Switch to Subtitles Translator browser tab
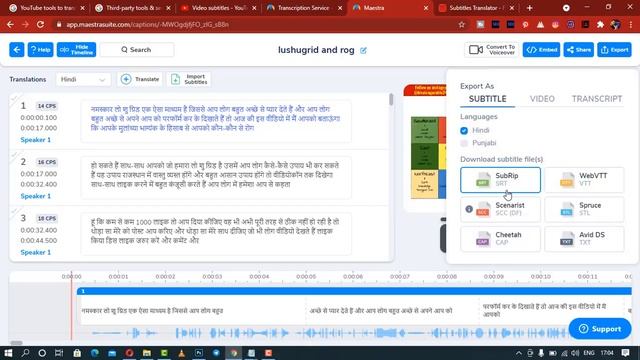The image size is (640, 360). tap(477, 8)
